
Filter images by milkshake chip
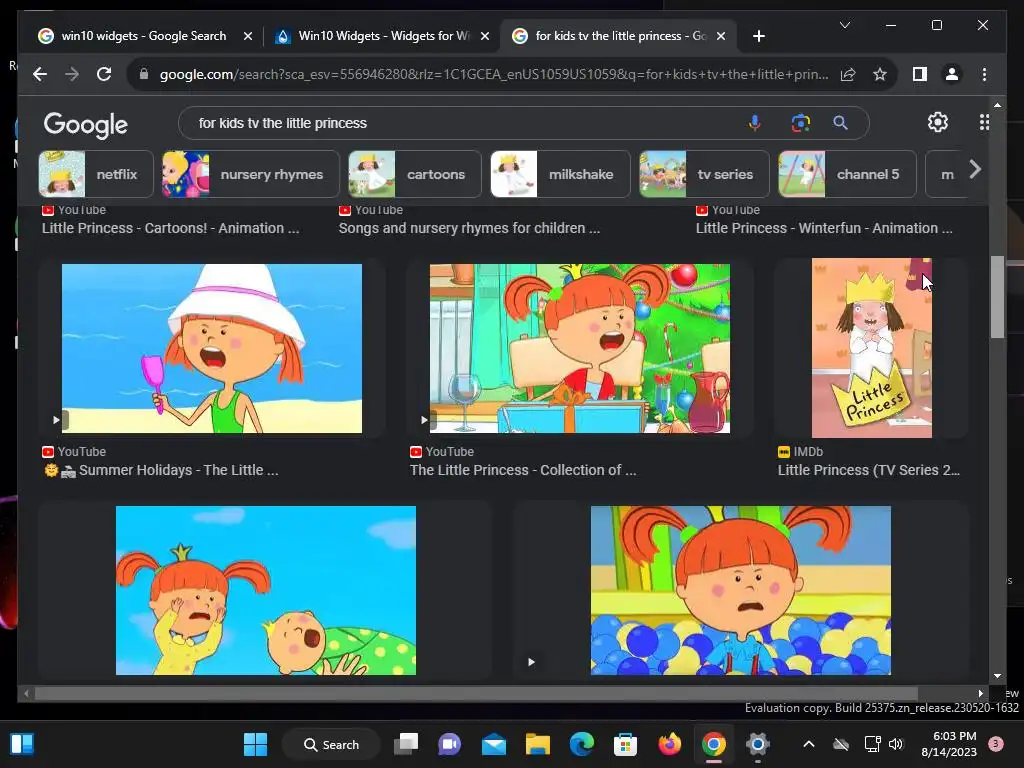[560, 174]
